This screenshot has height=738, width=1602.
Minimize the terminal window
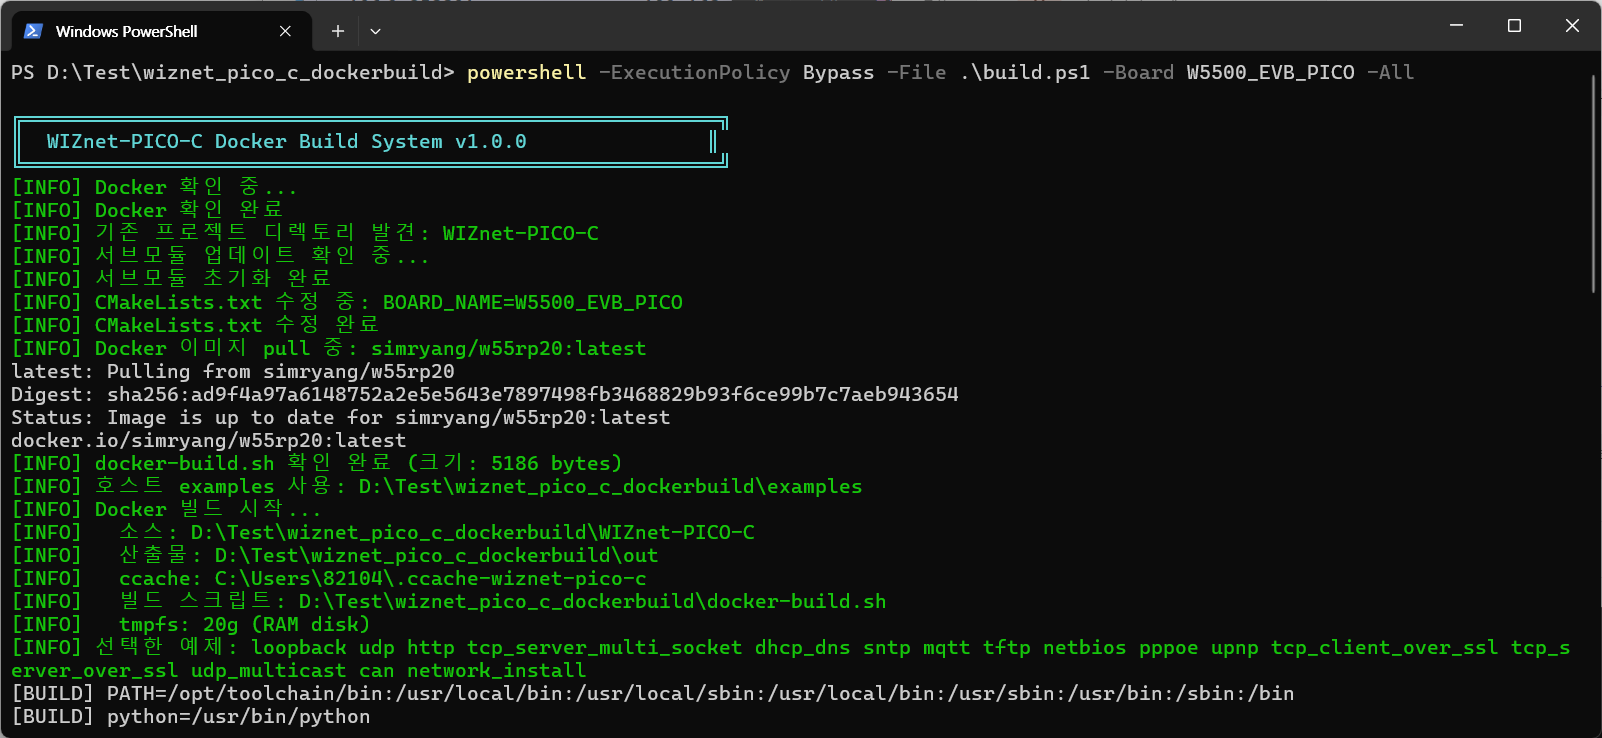point(1456,25)
